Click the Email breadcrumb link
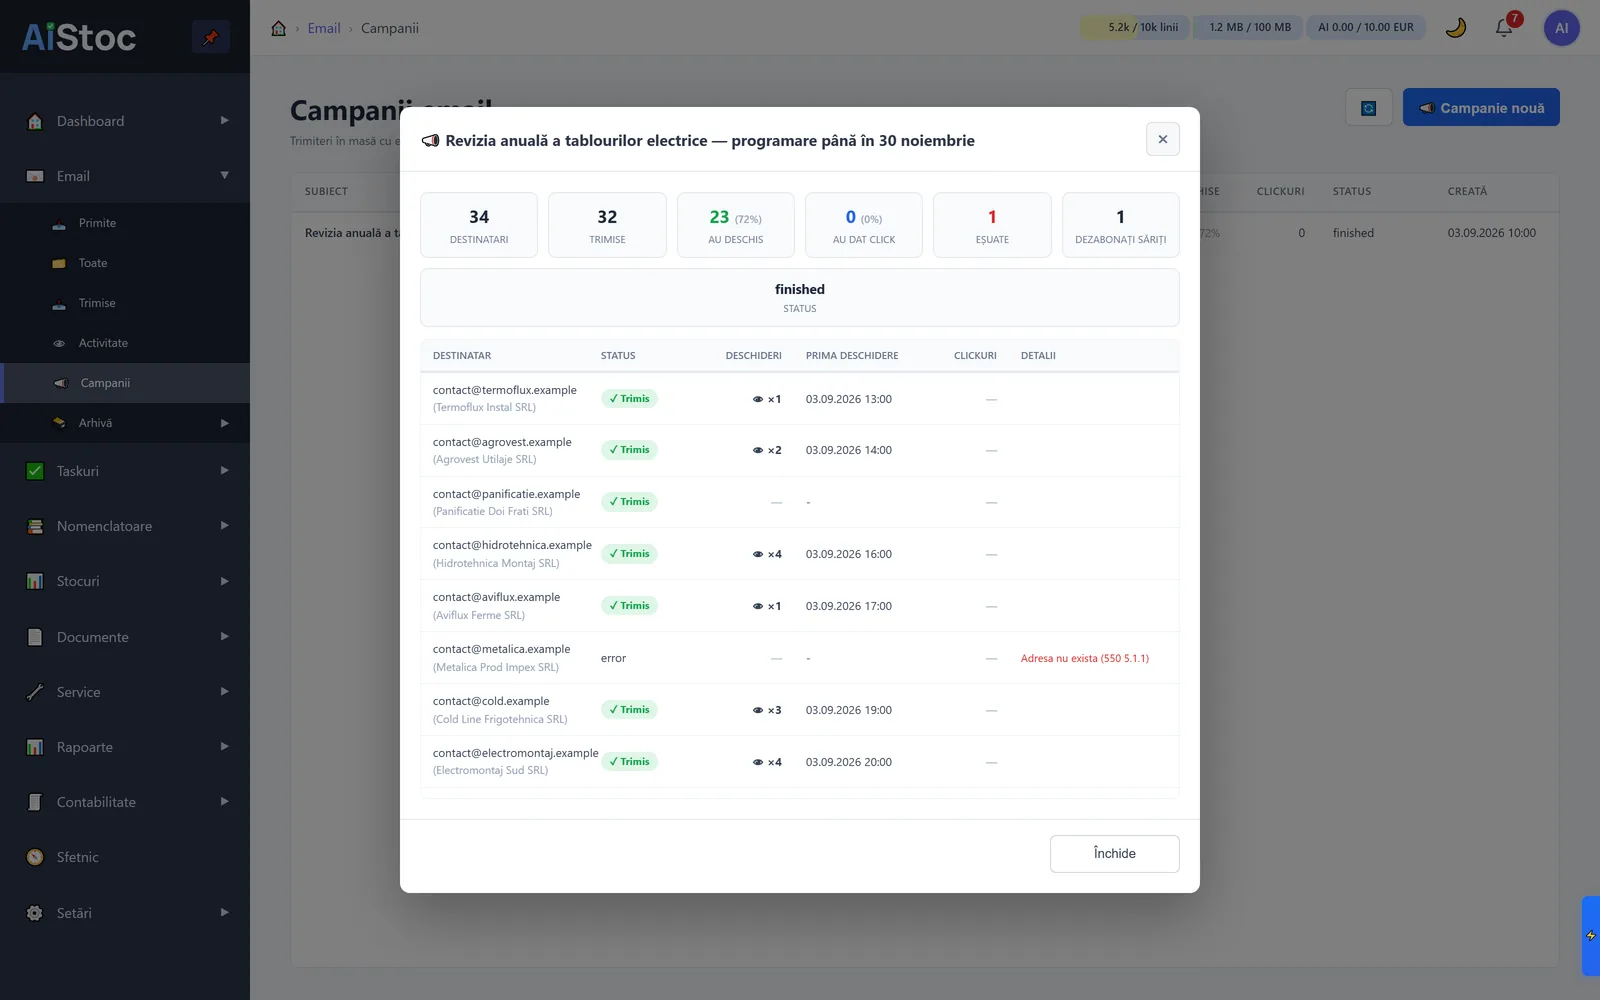 [x=324, y=28]
